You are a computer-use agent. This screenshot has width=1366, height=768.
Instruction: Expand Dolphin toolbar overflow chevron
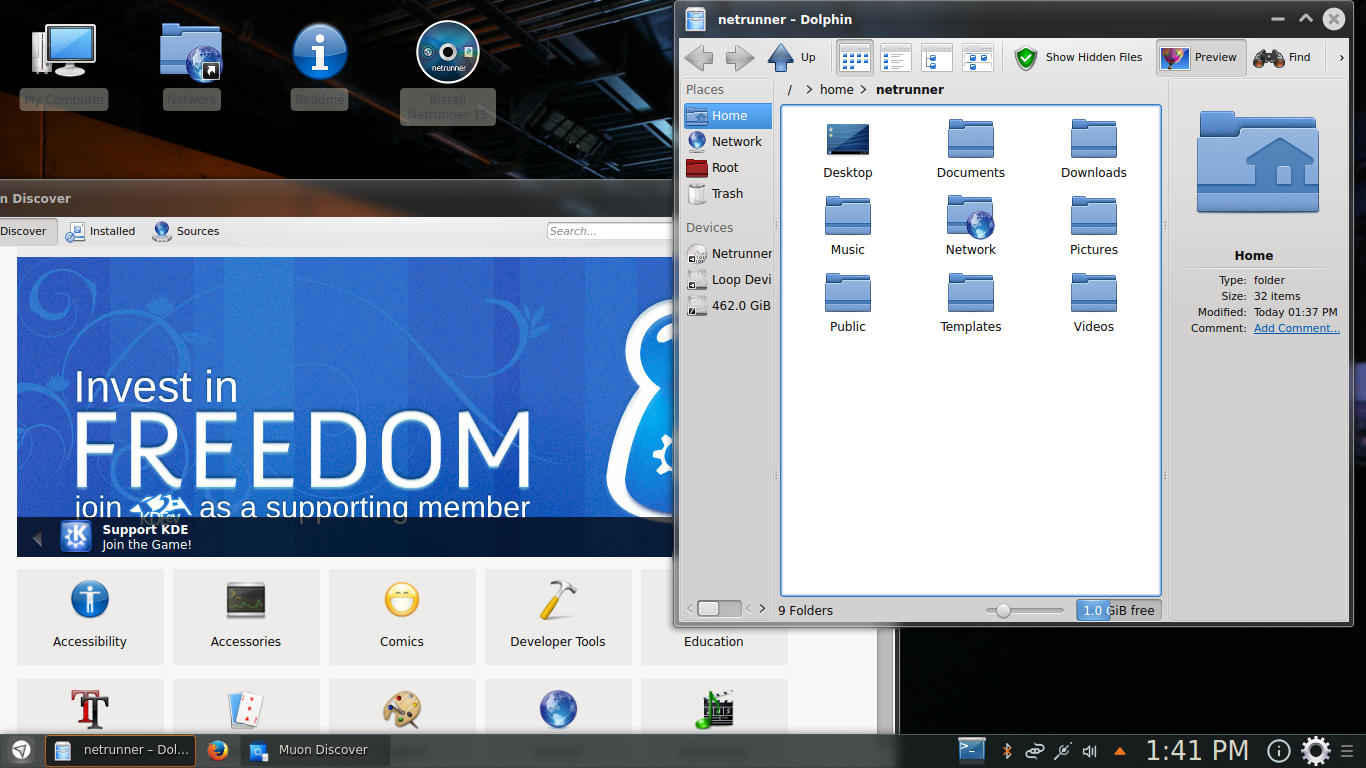(1341, 58)
